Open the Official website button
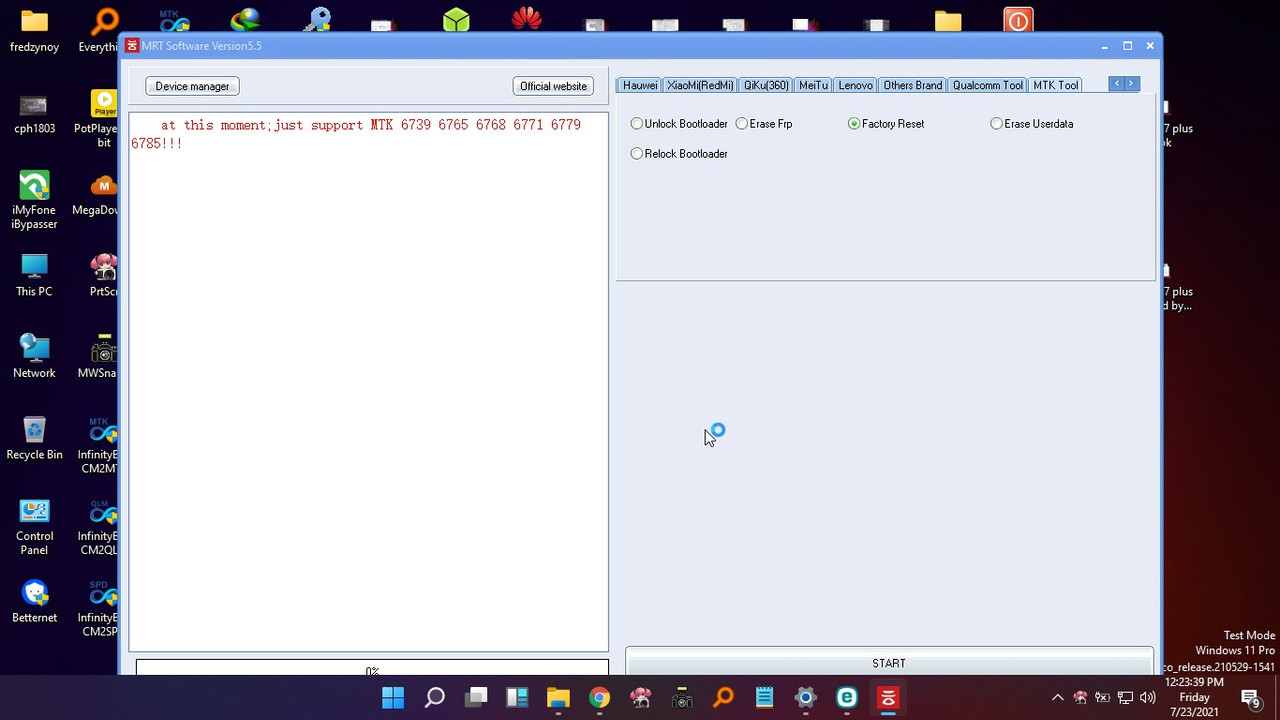Viewport: 1280px width, 720px height. pos(553,86)
